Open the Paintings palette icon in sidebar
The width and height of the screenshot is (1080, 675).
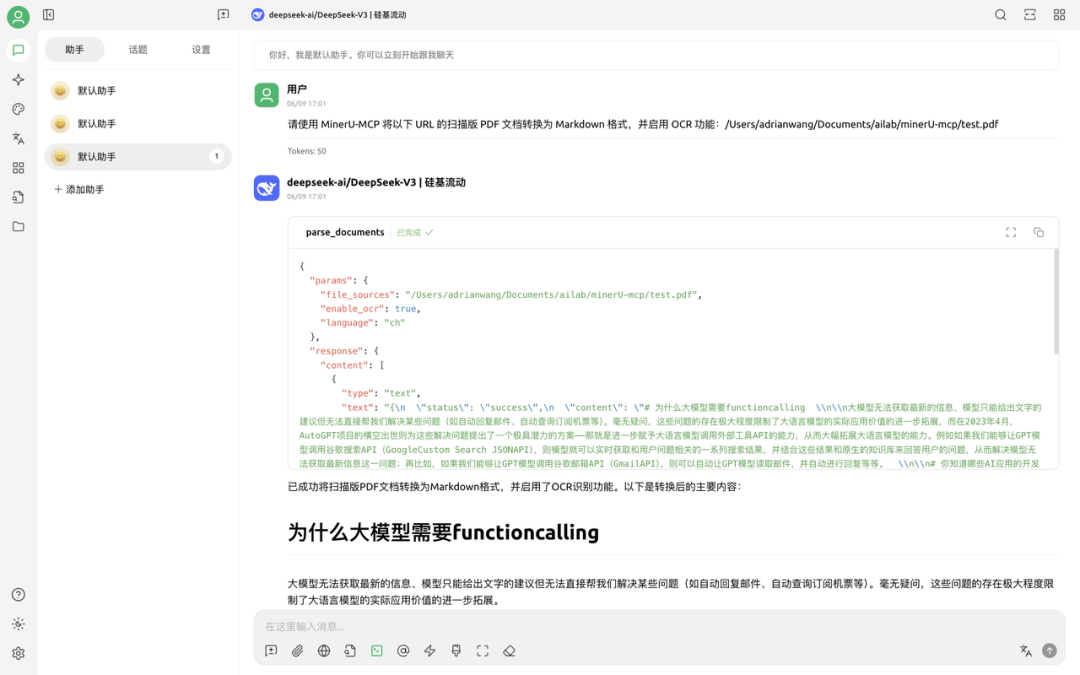[18, 109]
